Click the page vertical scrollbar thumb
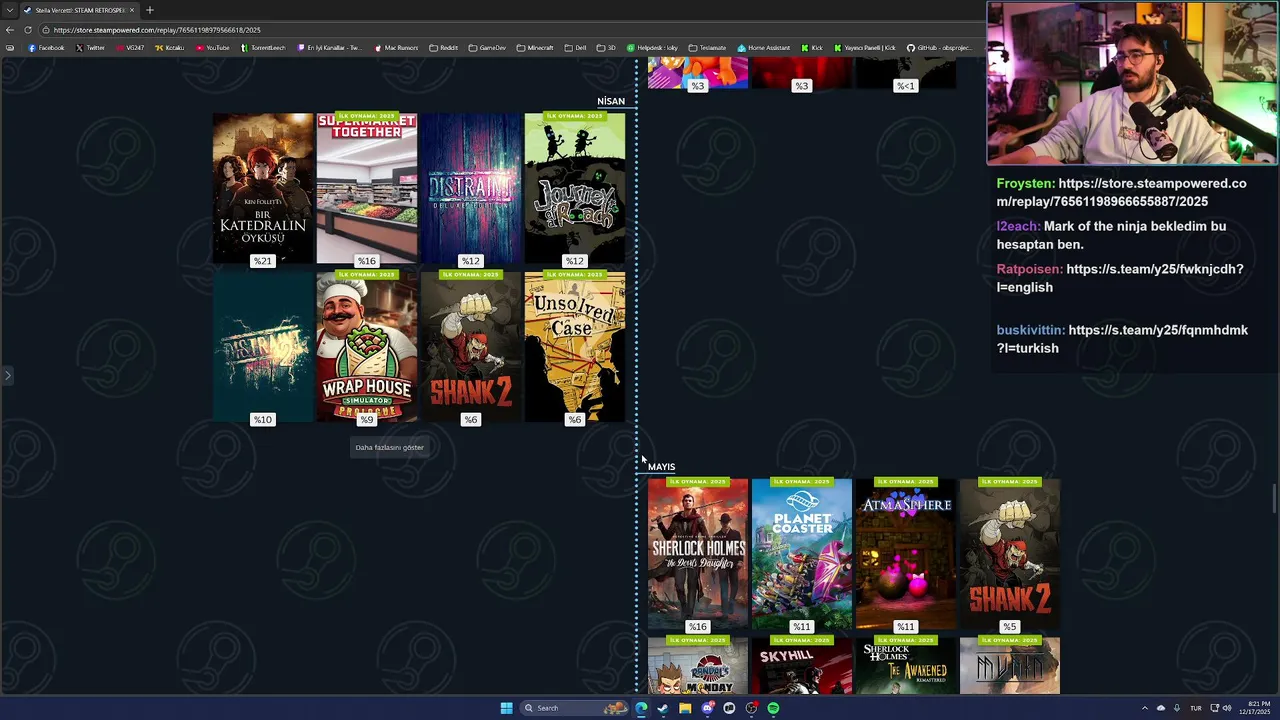Image resolution: width=1280 pixels, height=720 pixels. point(1274,497)
